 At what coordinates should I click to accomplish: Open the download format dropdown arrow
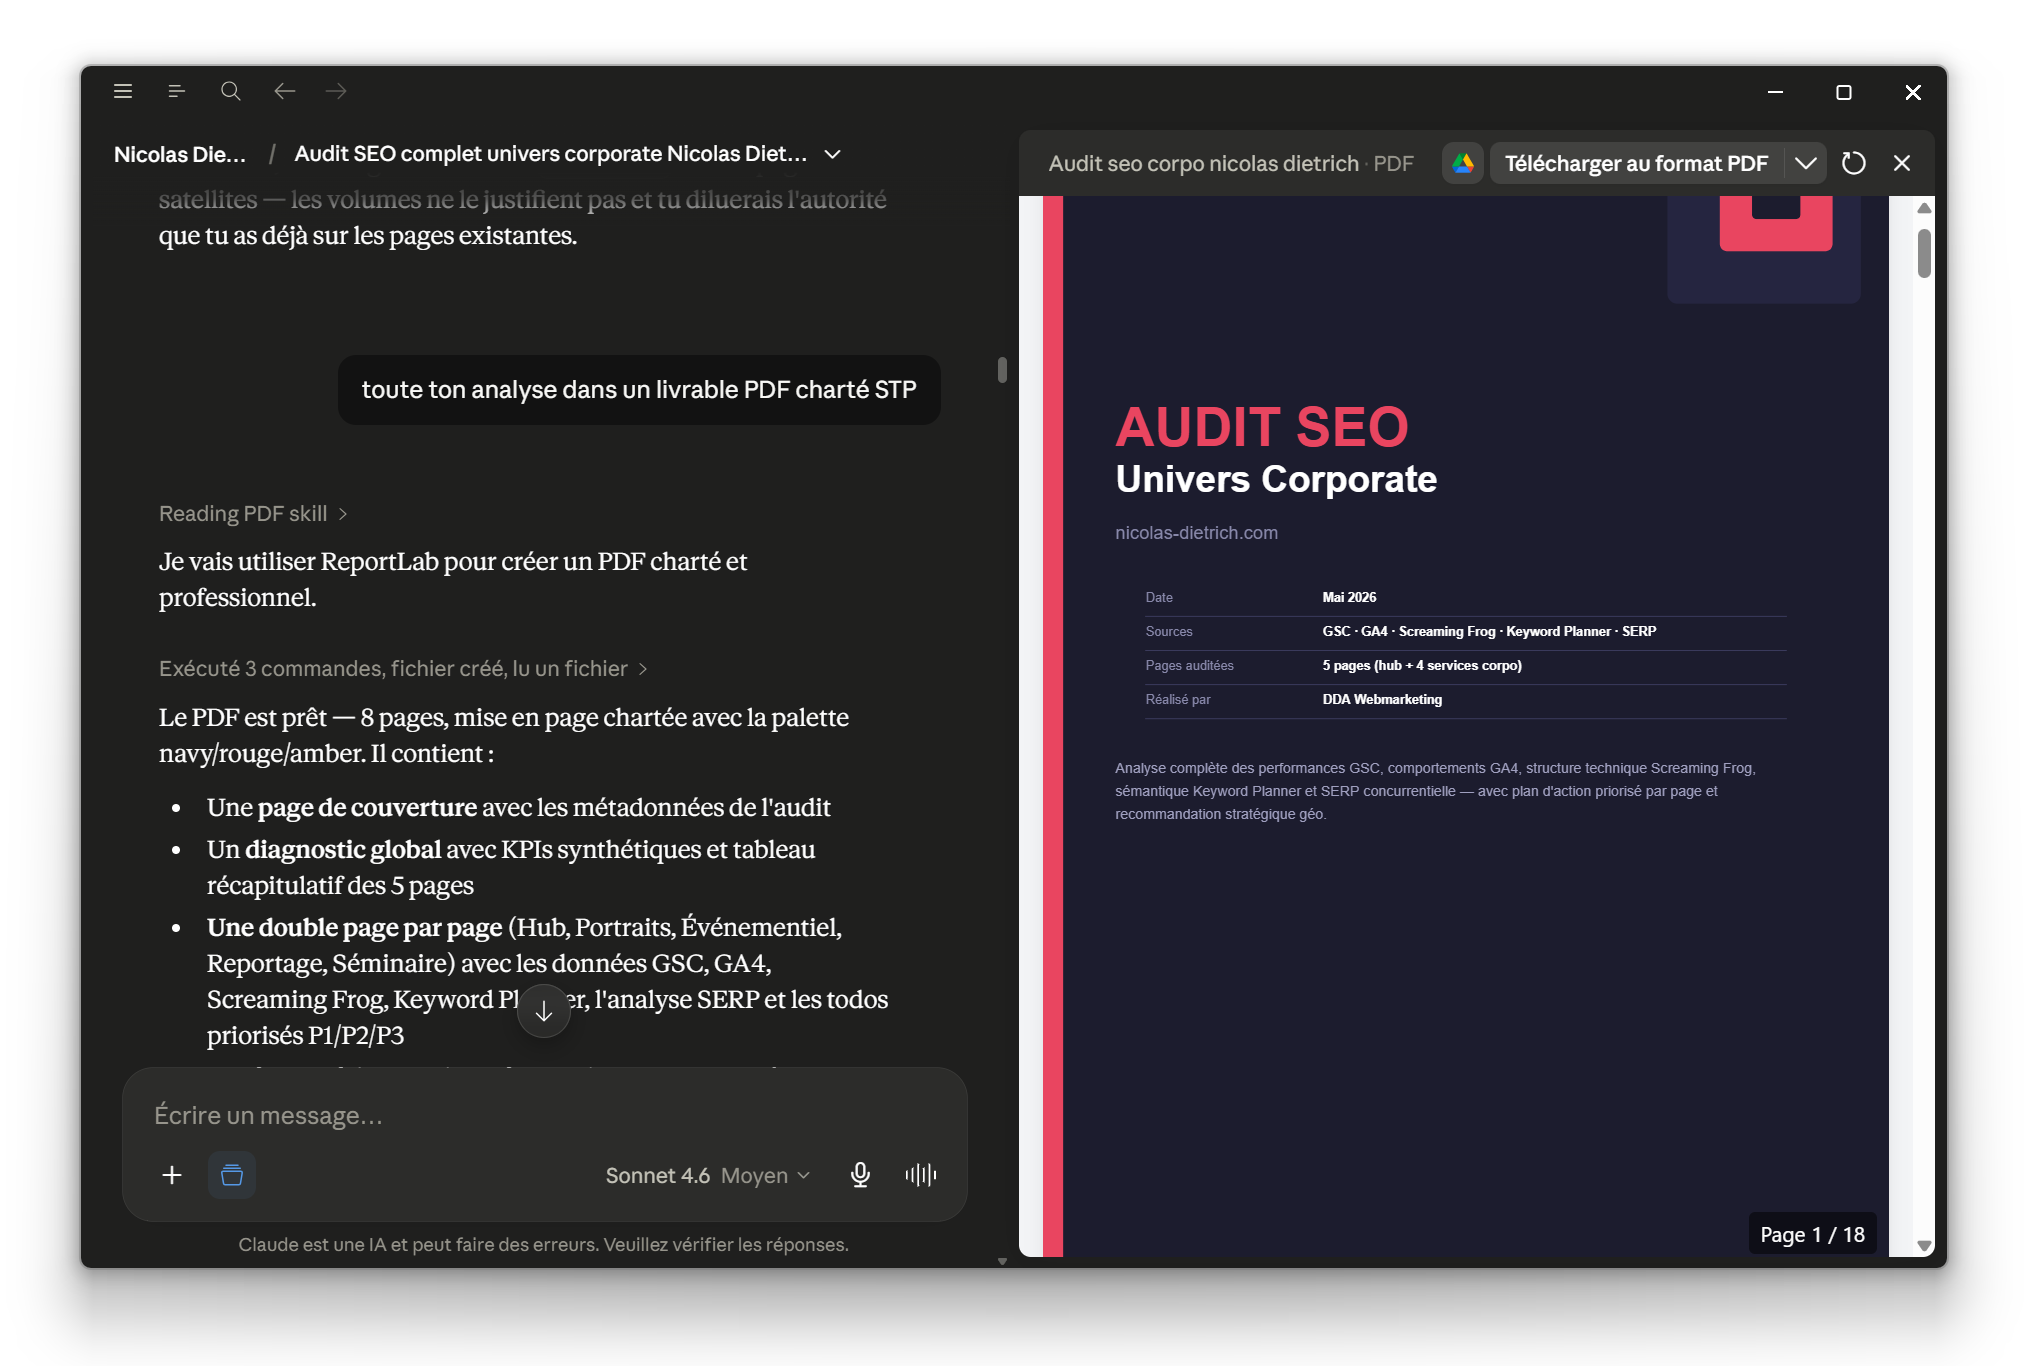click(x=1806, y=163)
